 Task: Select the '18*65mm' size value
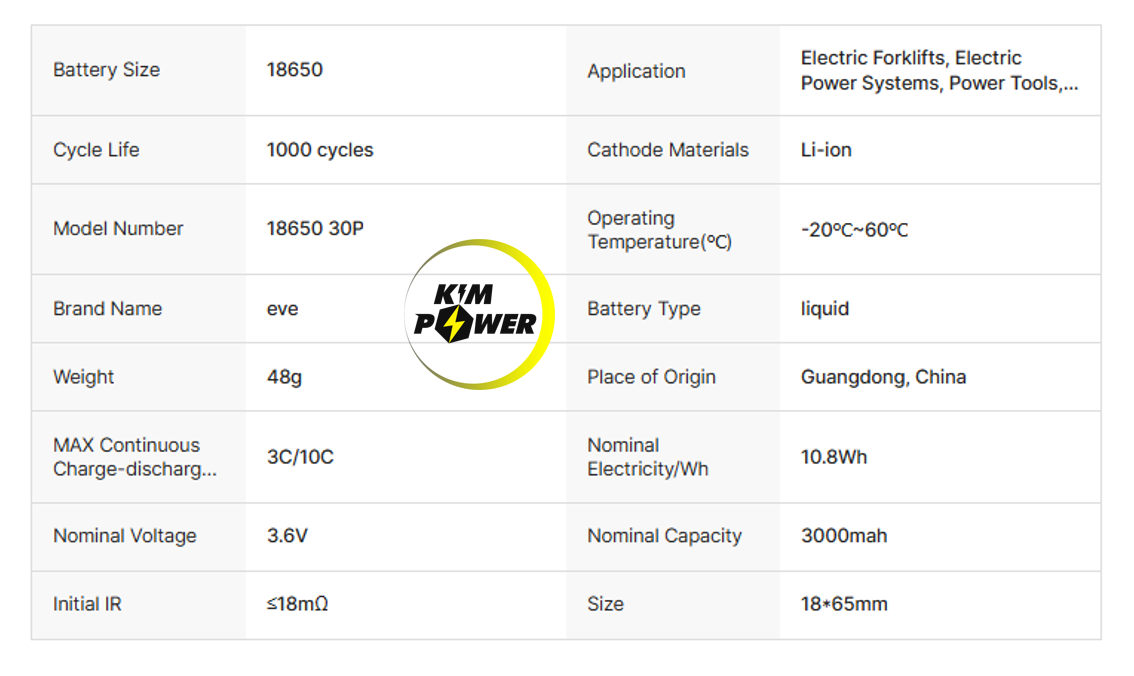tap(844, 604)
